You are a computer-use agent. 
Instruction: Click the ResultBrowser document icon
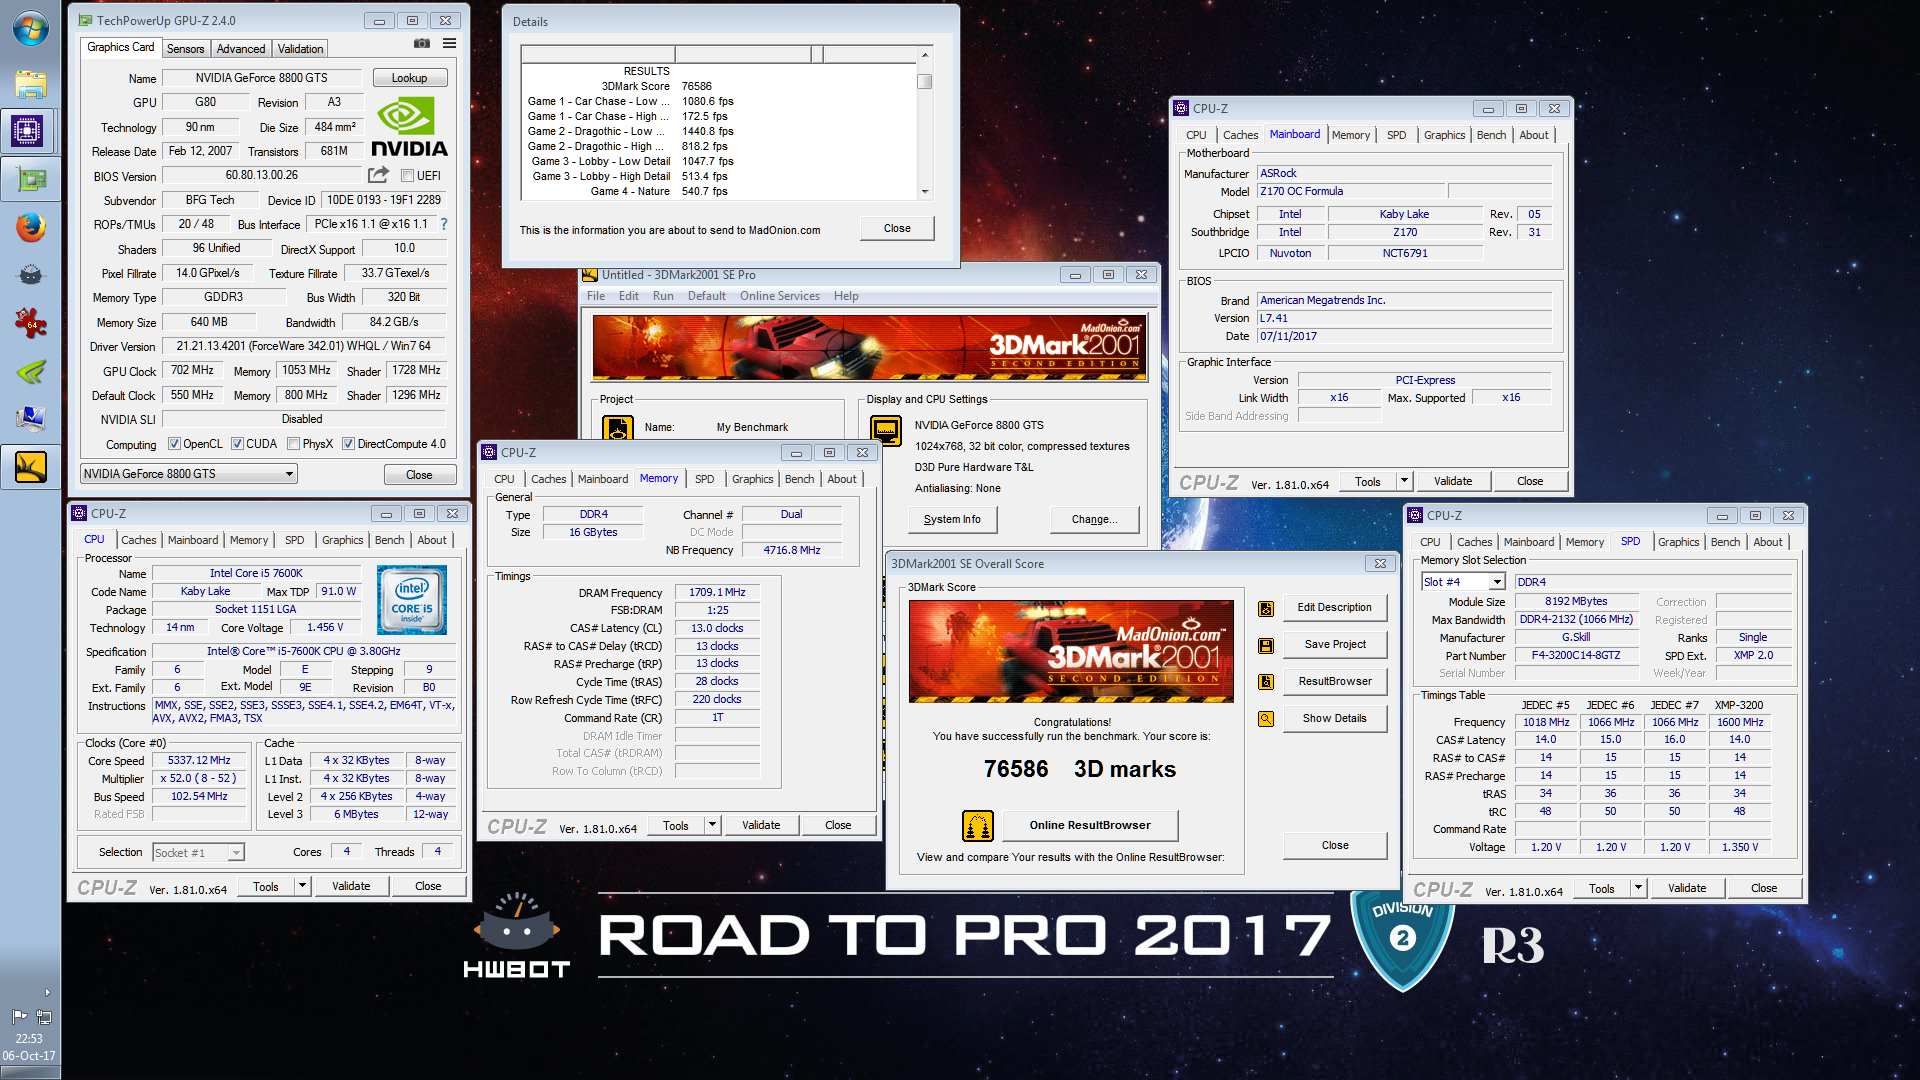point(1266,682)
